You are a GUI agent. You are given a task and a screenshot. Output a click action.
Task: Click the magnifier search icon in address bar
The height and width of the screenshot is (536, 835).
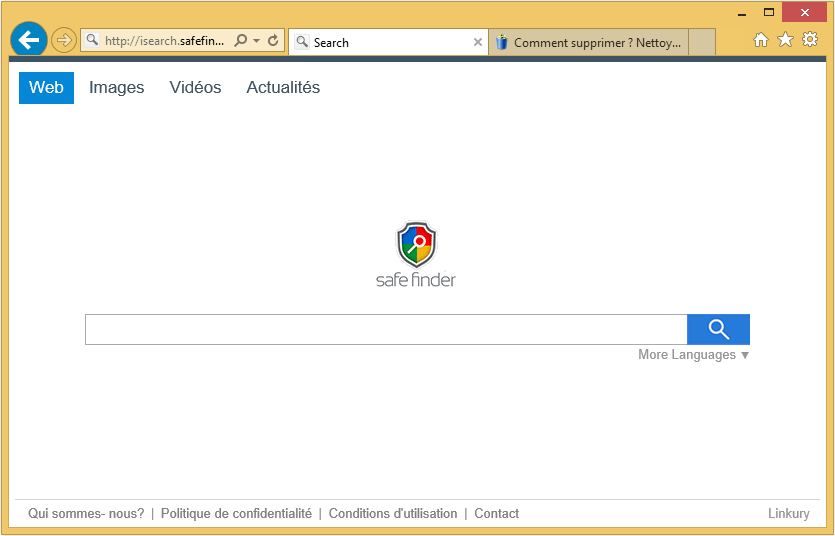(x=240, y=41)
